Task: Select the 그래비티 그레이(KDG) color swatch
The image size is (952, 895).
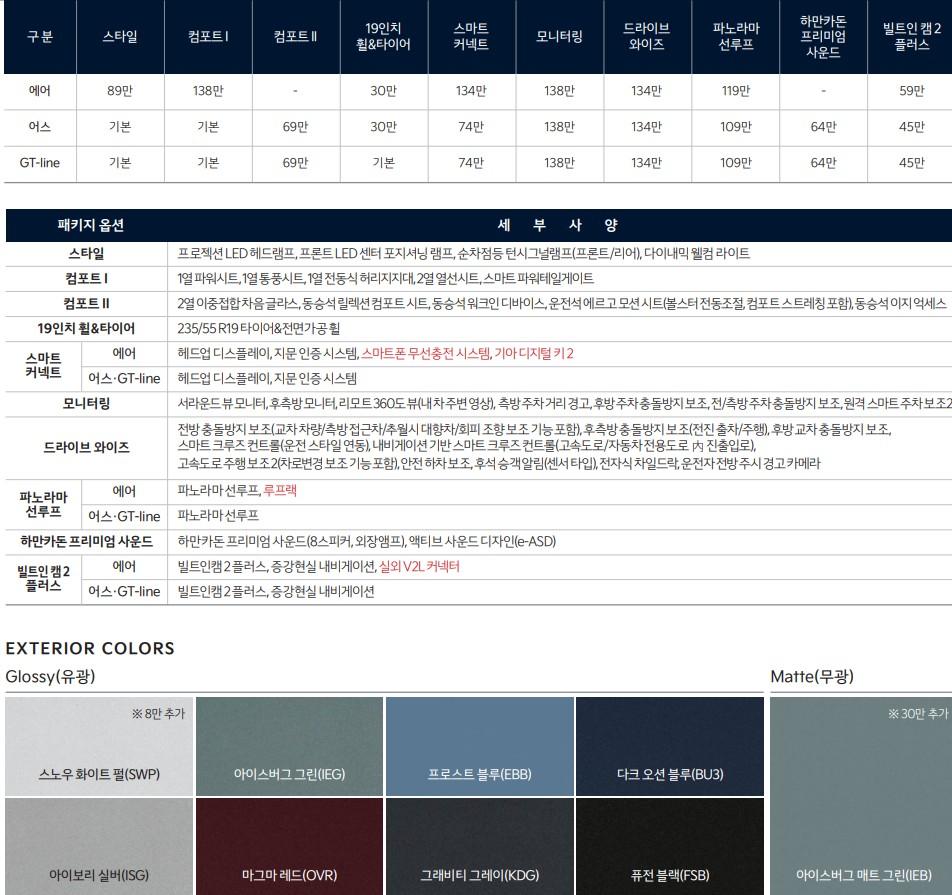Action: click(x=479, y=846)
